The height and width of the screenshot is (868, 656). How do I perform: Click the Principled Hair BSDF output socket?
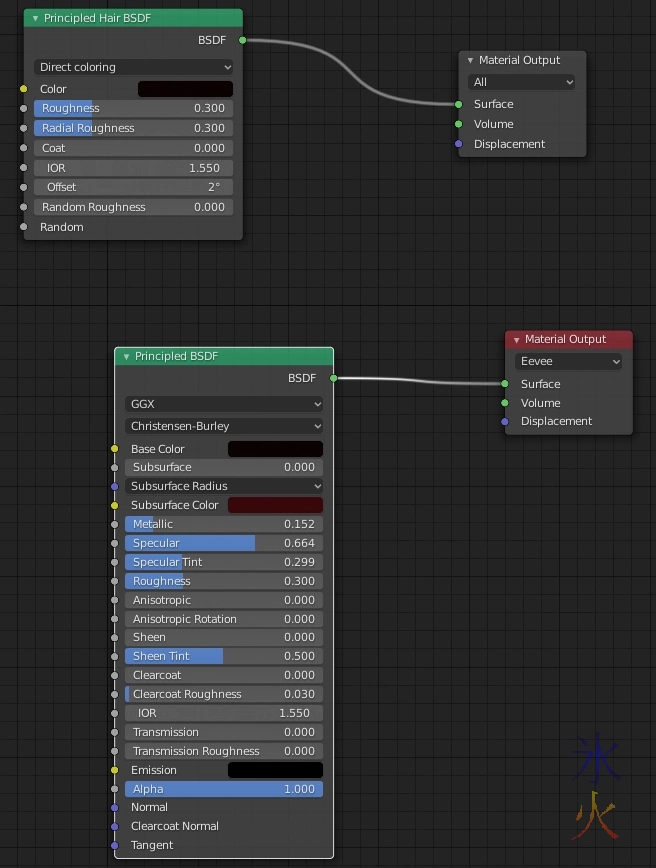pos(242,40)
